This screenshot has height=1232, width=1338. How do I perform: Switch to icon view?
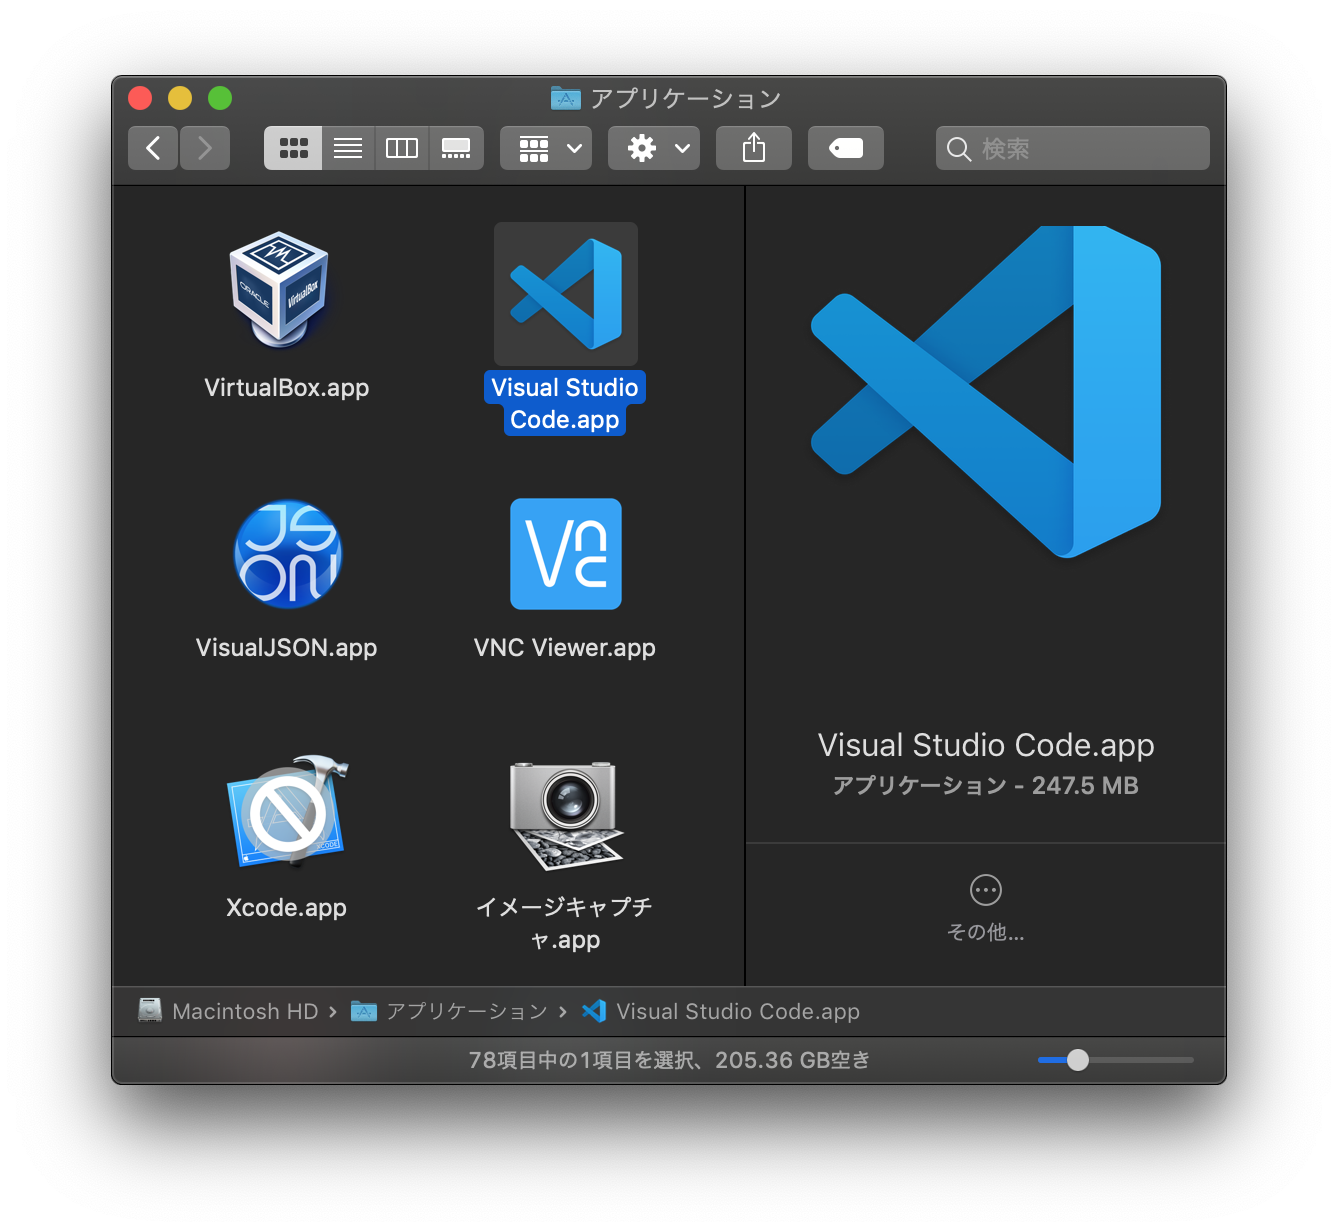[x=293, y=148]
